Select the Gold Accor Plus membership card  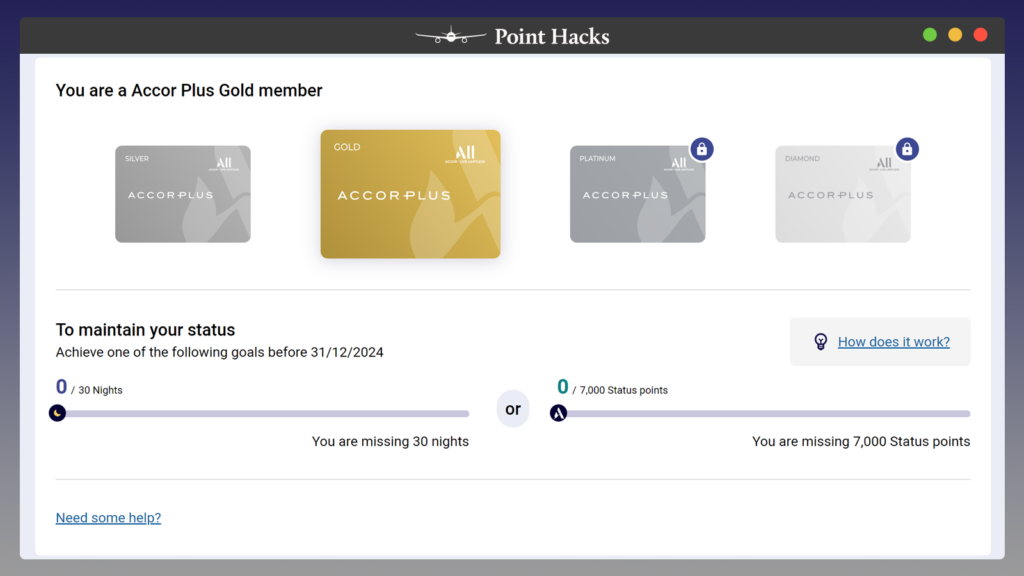[x=410, y=194]
